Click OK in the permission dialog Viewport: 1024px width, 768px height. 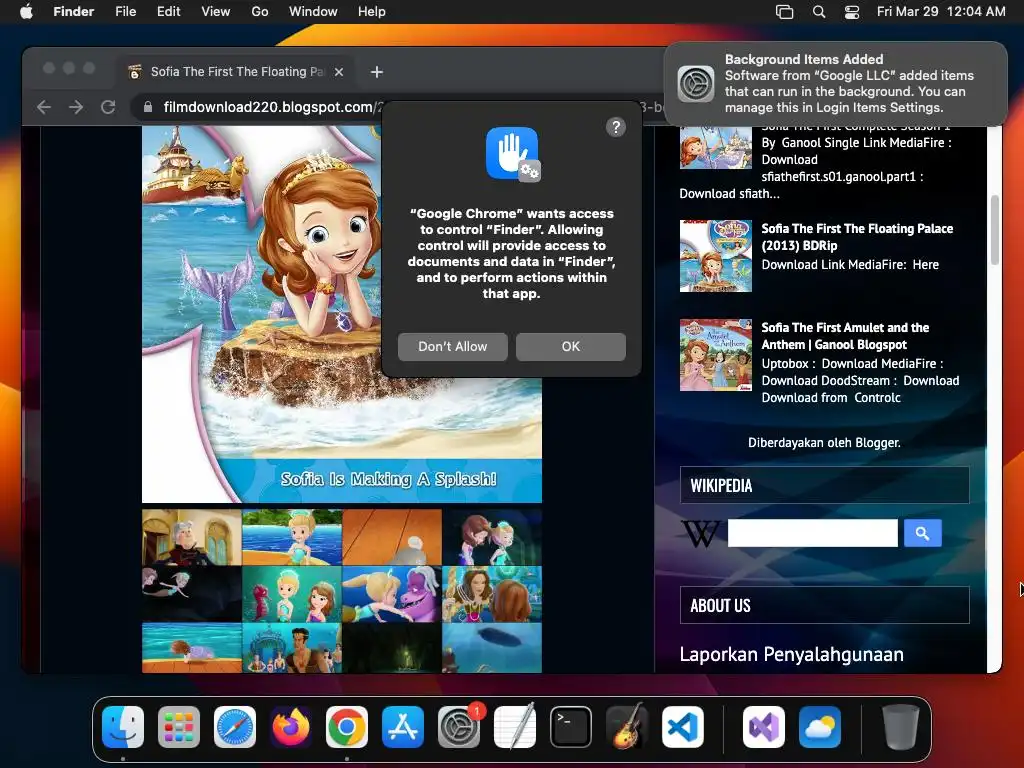(x=571, y=346)
